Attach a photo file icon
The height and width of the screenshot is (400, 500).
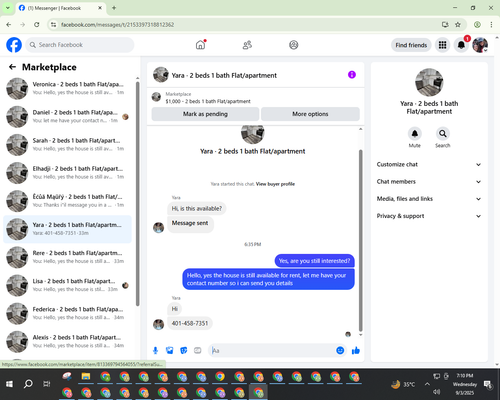click(170, 350)
